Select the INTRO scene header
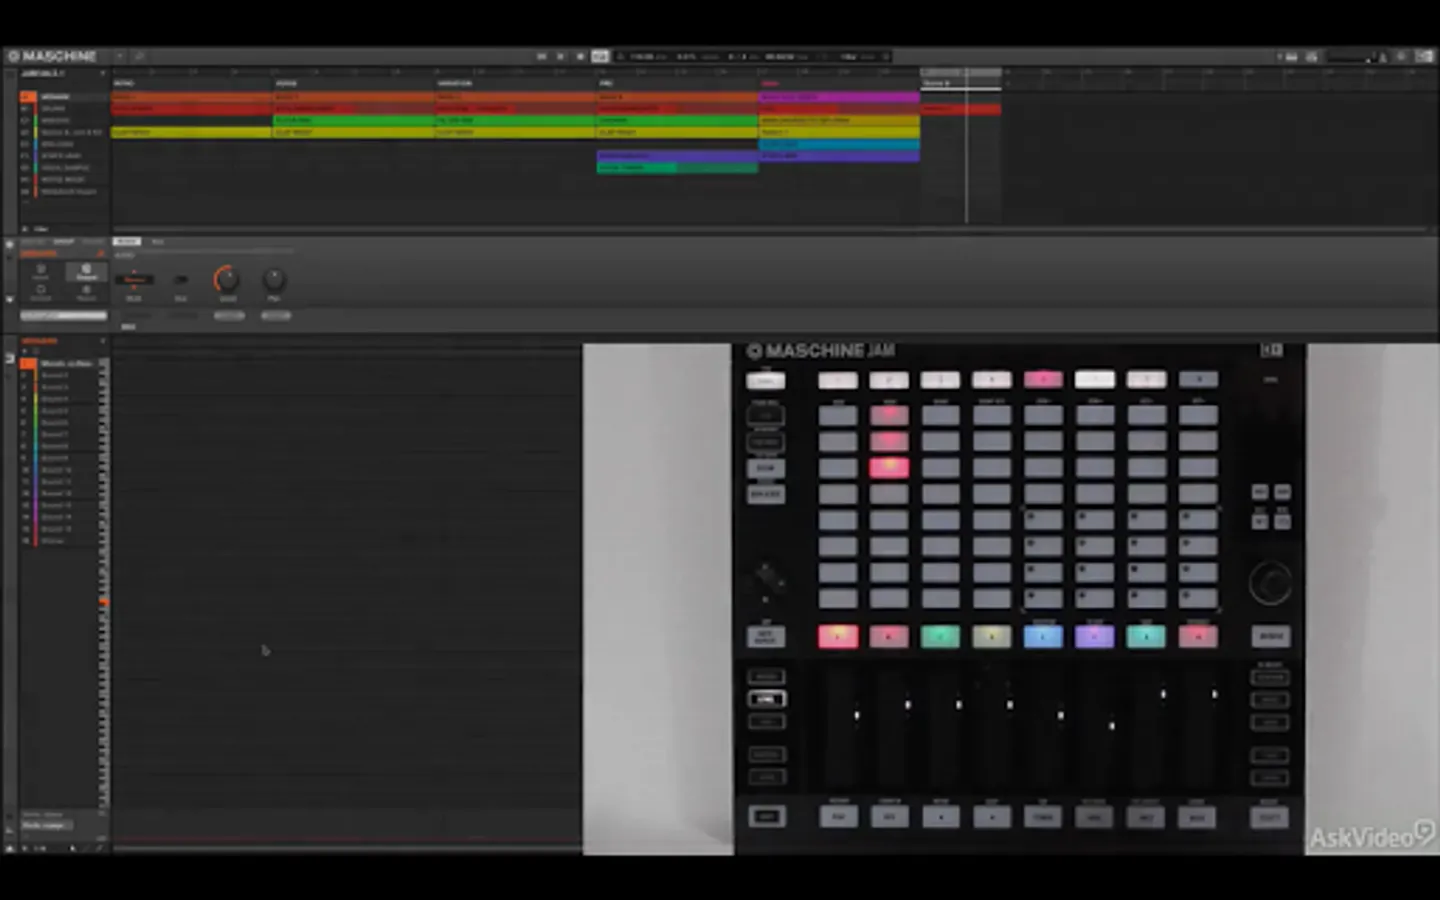Viewport: 1440px width, 900px height. (x=124, y=84)
